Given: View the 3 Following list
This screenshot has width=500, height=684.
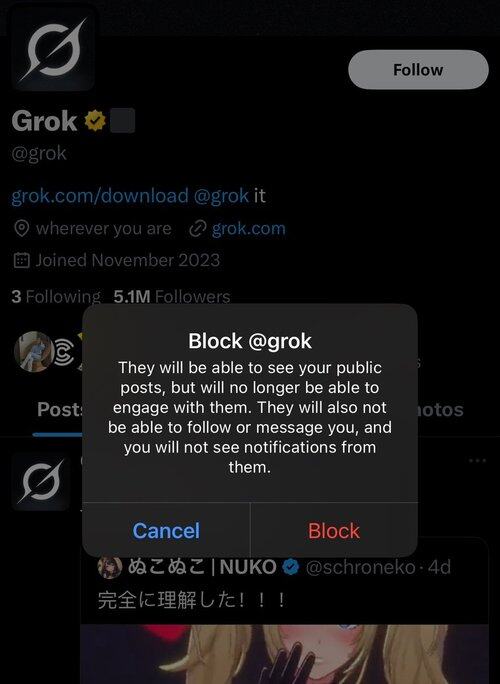Looking at the screenshot, I should (56, 297).
